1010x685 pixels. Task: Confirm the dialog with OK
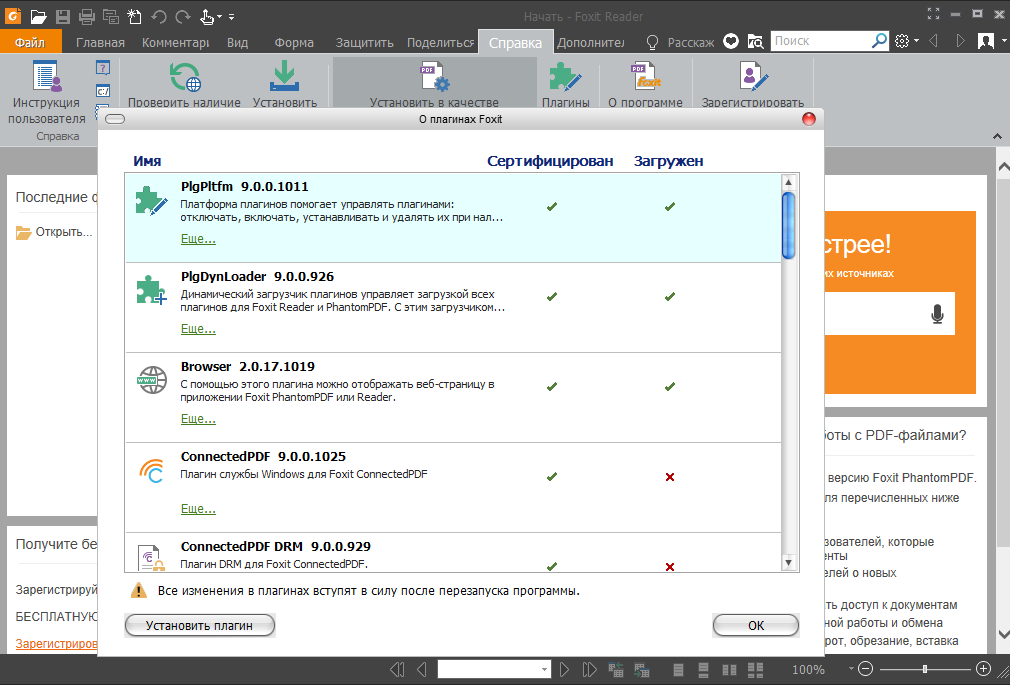click(x=756, y=625)
